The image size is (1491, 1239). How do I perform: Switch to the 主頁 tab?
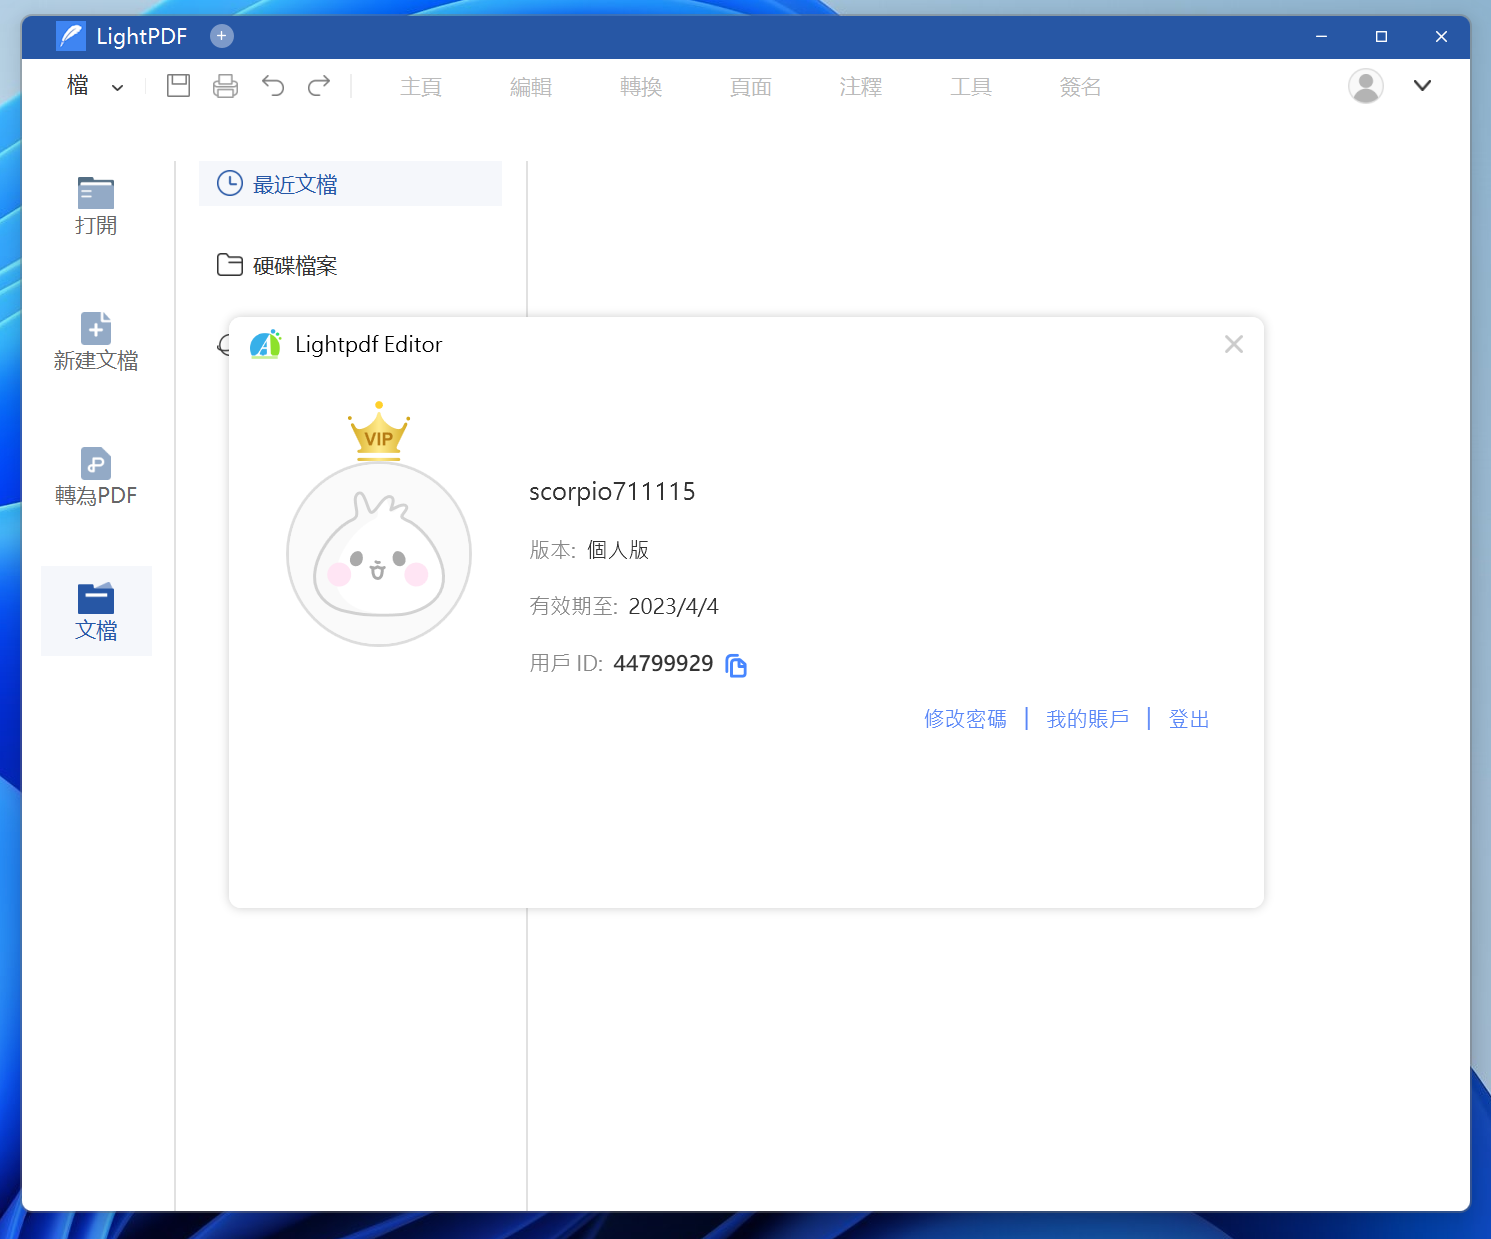pyautogui.click(x=421, y=87)
